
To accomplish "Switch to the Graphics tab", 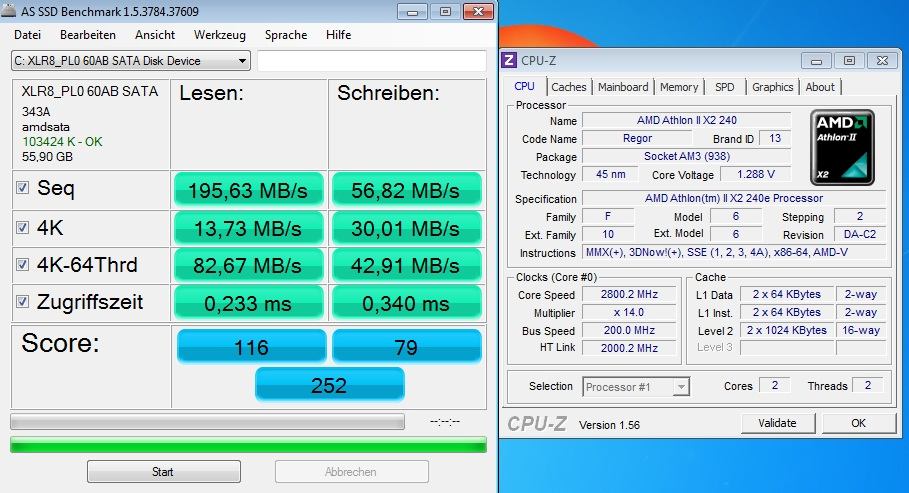I will pyautogui.click(x=773, y=87).
